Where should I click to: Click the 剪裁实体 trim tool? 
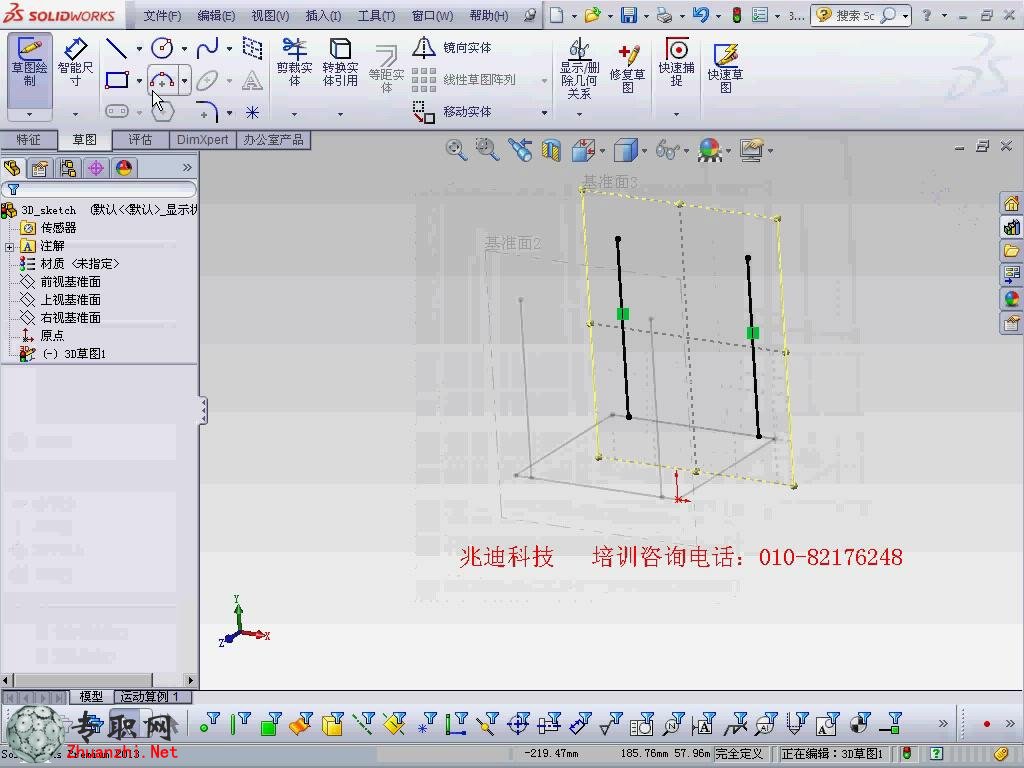tap(295, 63)
